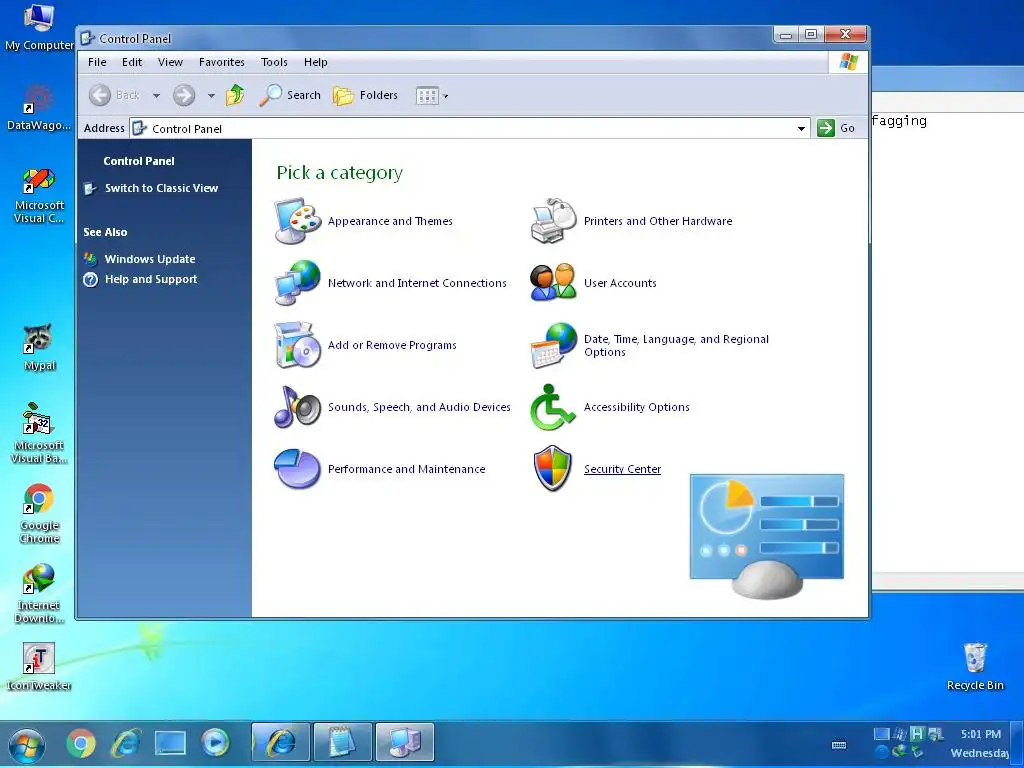Open Sounds, Speech, and Audio Devices icon
Viewport: 1024px width, 768px height.
coord(298,407)
